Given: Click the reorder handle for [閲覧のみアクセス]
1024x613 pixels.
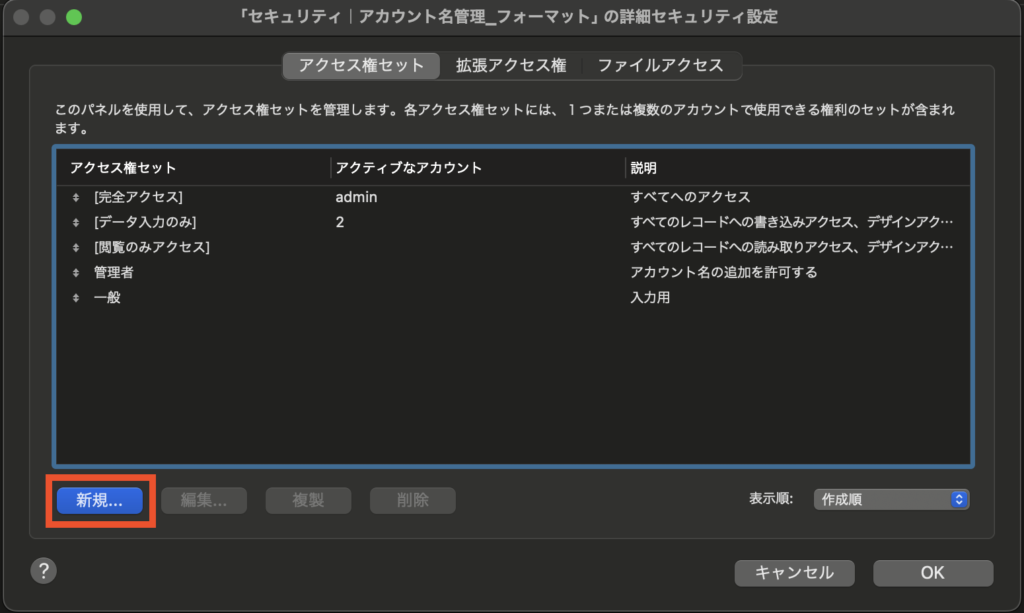Looking at the screenshot, I should click(x=76, y=247).
